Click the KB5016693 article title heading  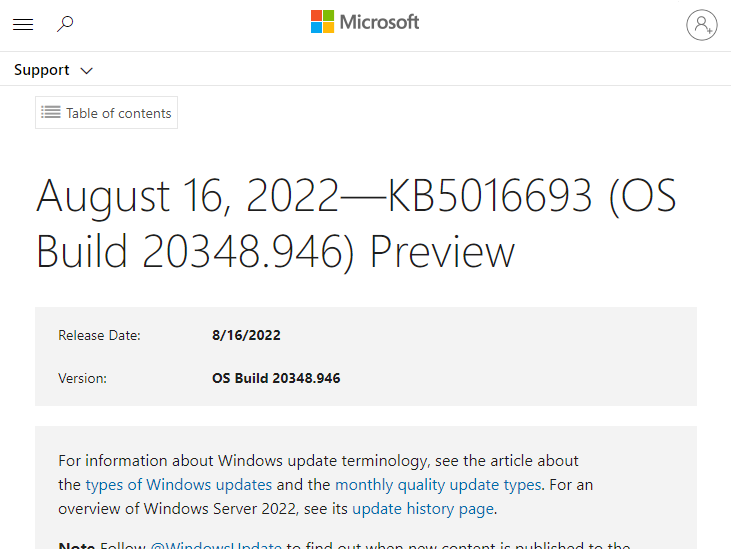tap(356, 224)
